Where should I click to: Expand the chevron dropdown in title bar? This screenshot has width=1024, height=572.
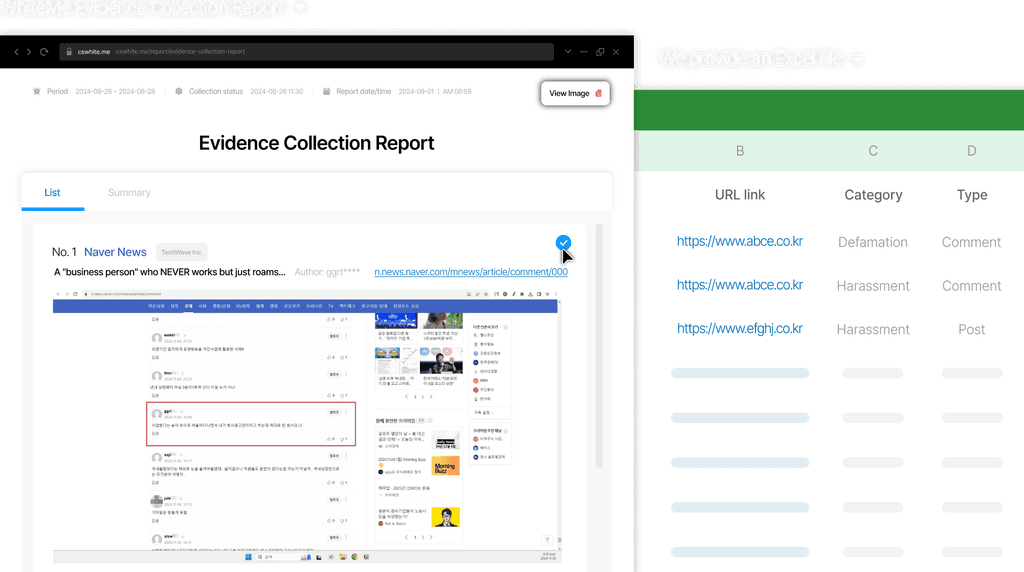click(x=568, y=52)
